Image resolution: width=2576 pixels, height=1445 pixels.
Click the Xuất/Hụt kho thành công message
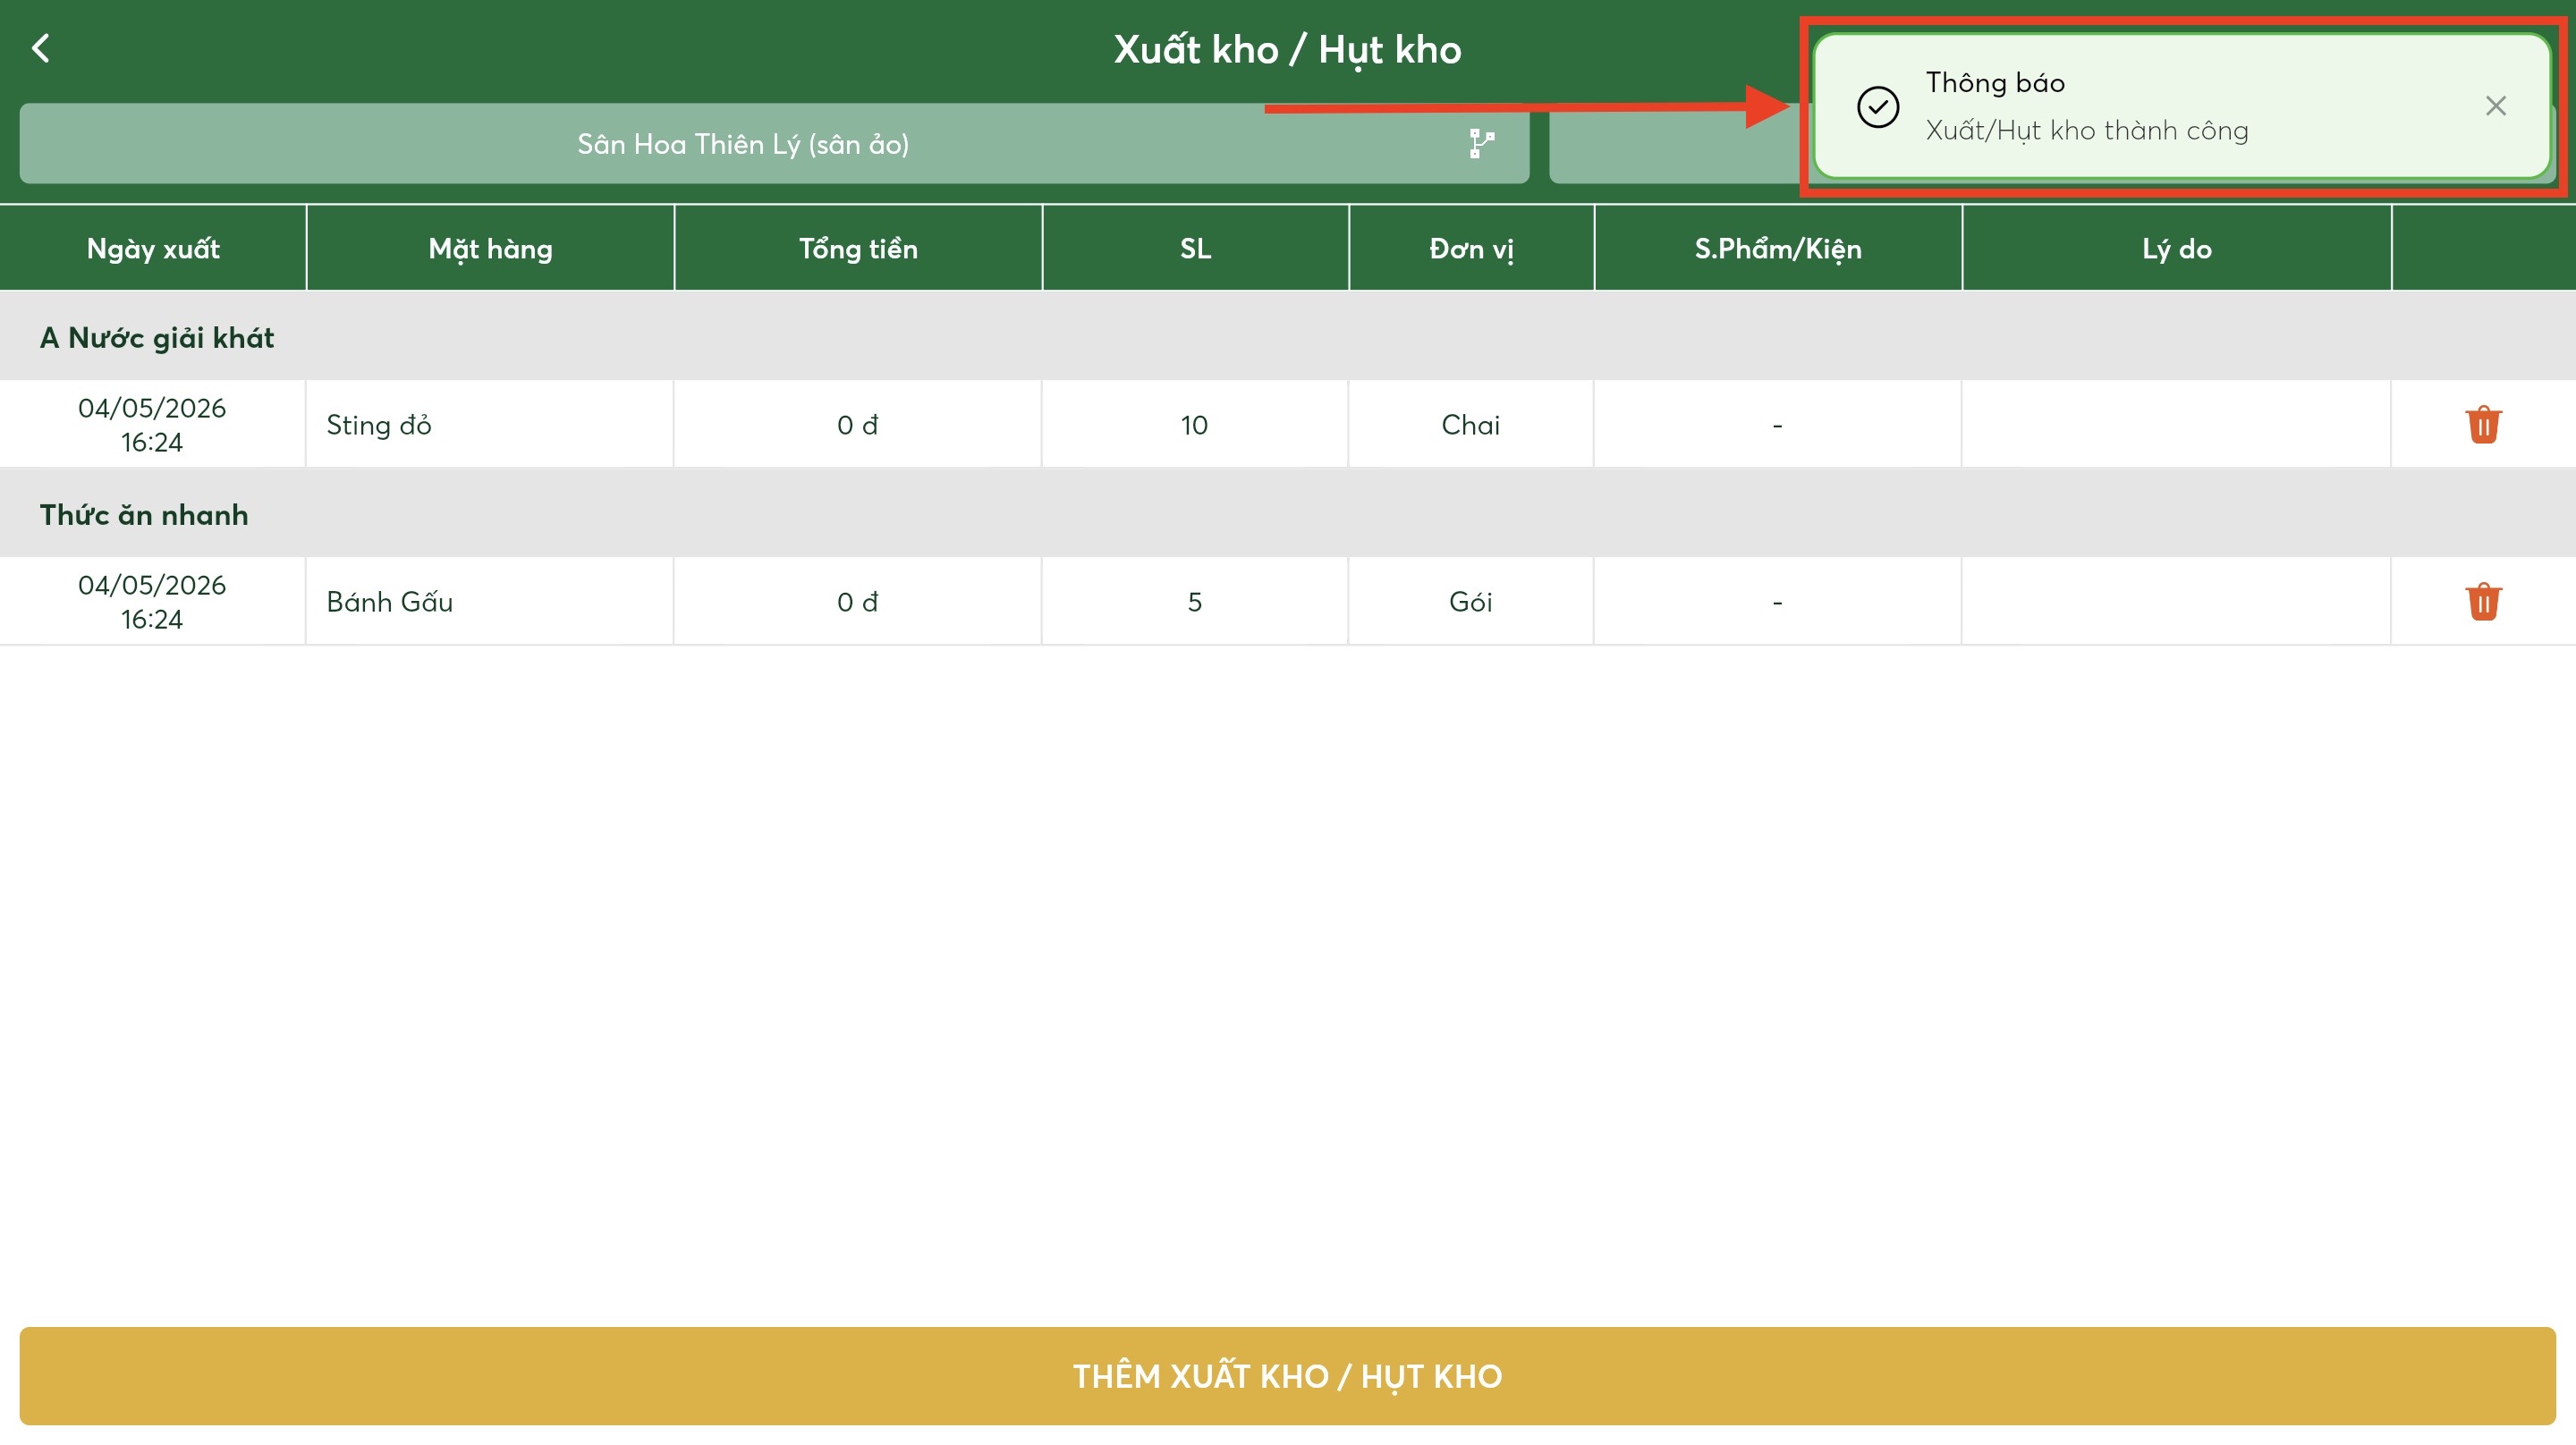point(2087,131)
